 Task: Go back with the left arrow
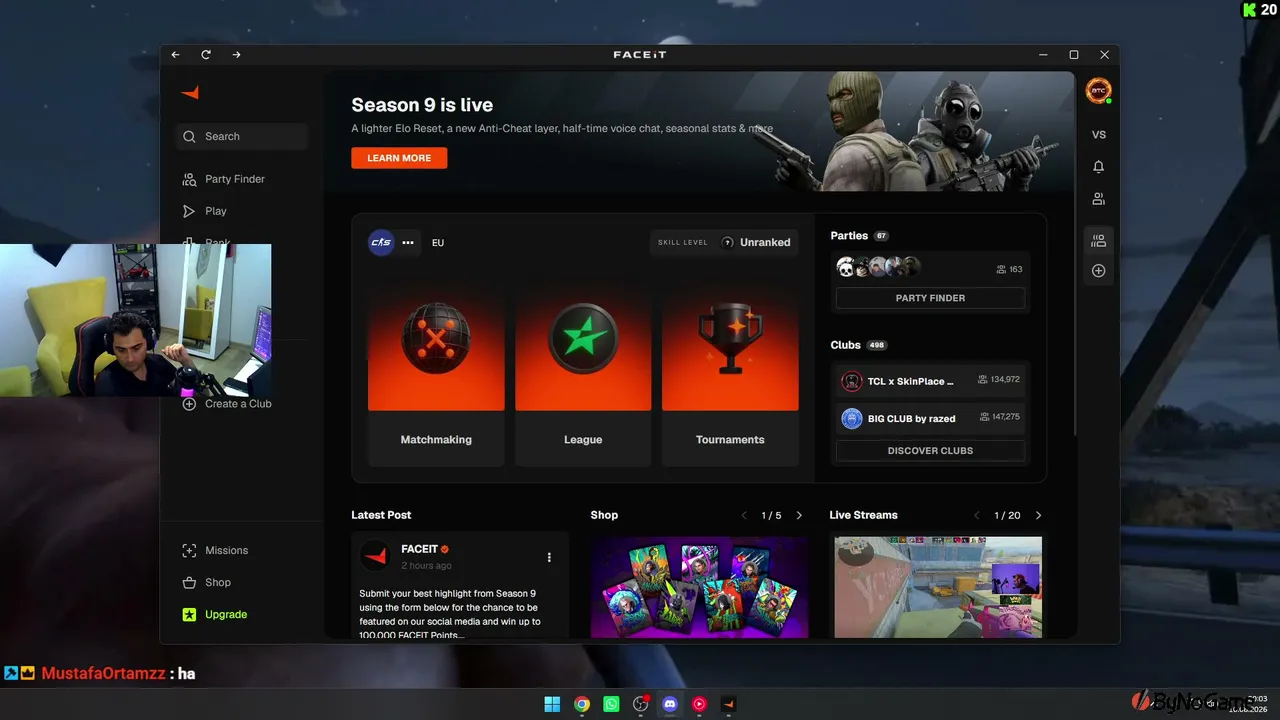(x=176, y=55)
